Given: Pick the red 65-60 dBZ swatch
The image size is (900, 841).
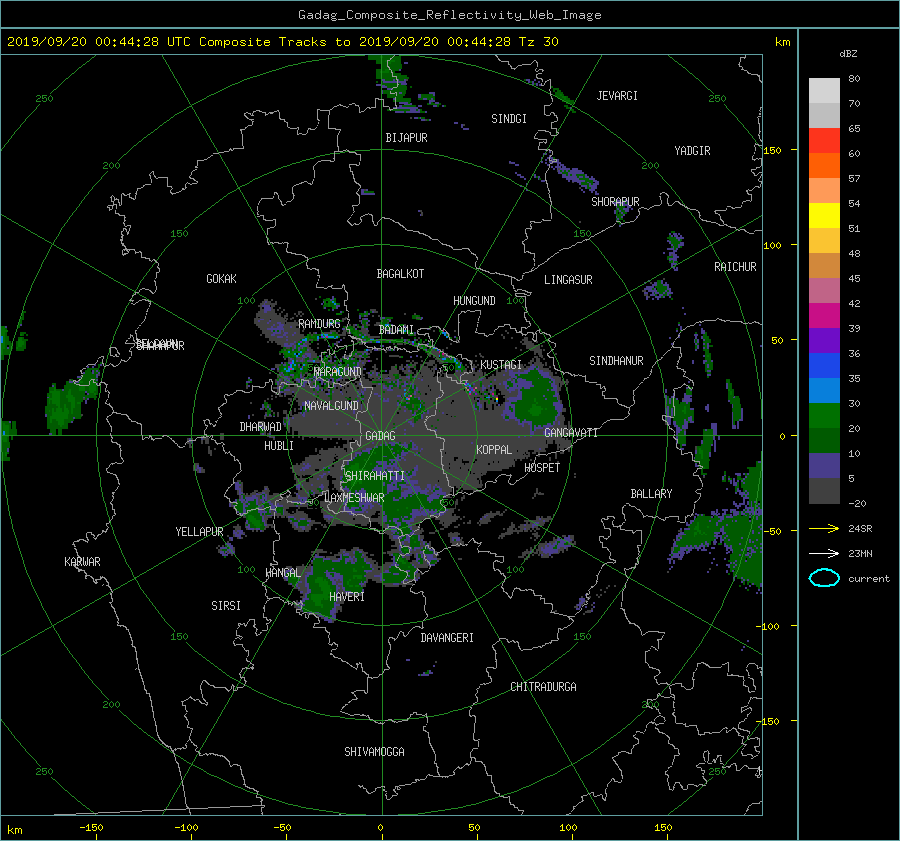Looking at the screenshot, I should [824, 141].
